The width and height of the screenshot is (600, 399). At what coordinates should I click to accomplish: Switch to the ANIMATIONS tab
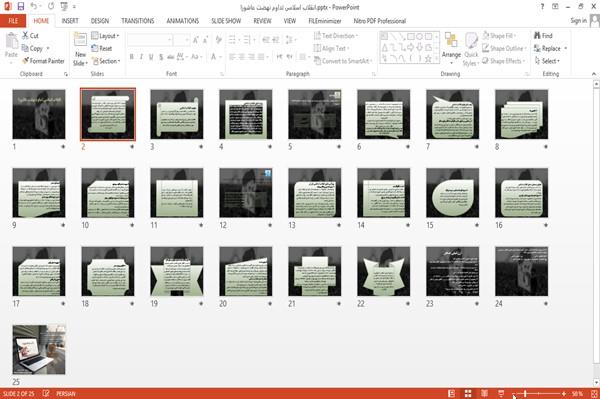[183, 21]
